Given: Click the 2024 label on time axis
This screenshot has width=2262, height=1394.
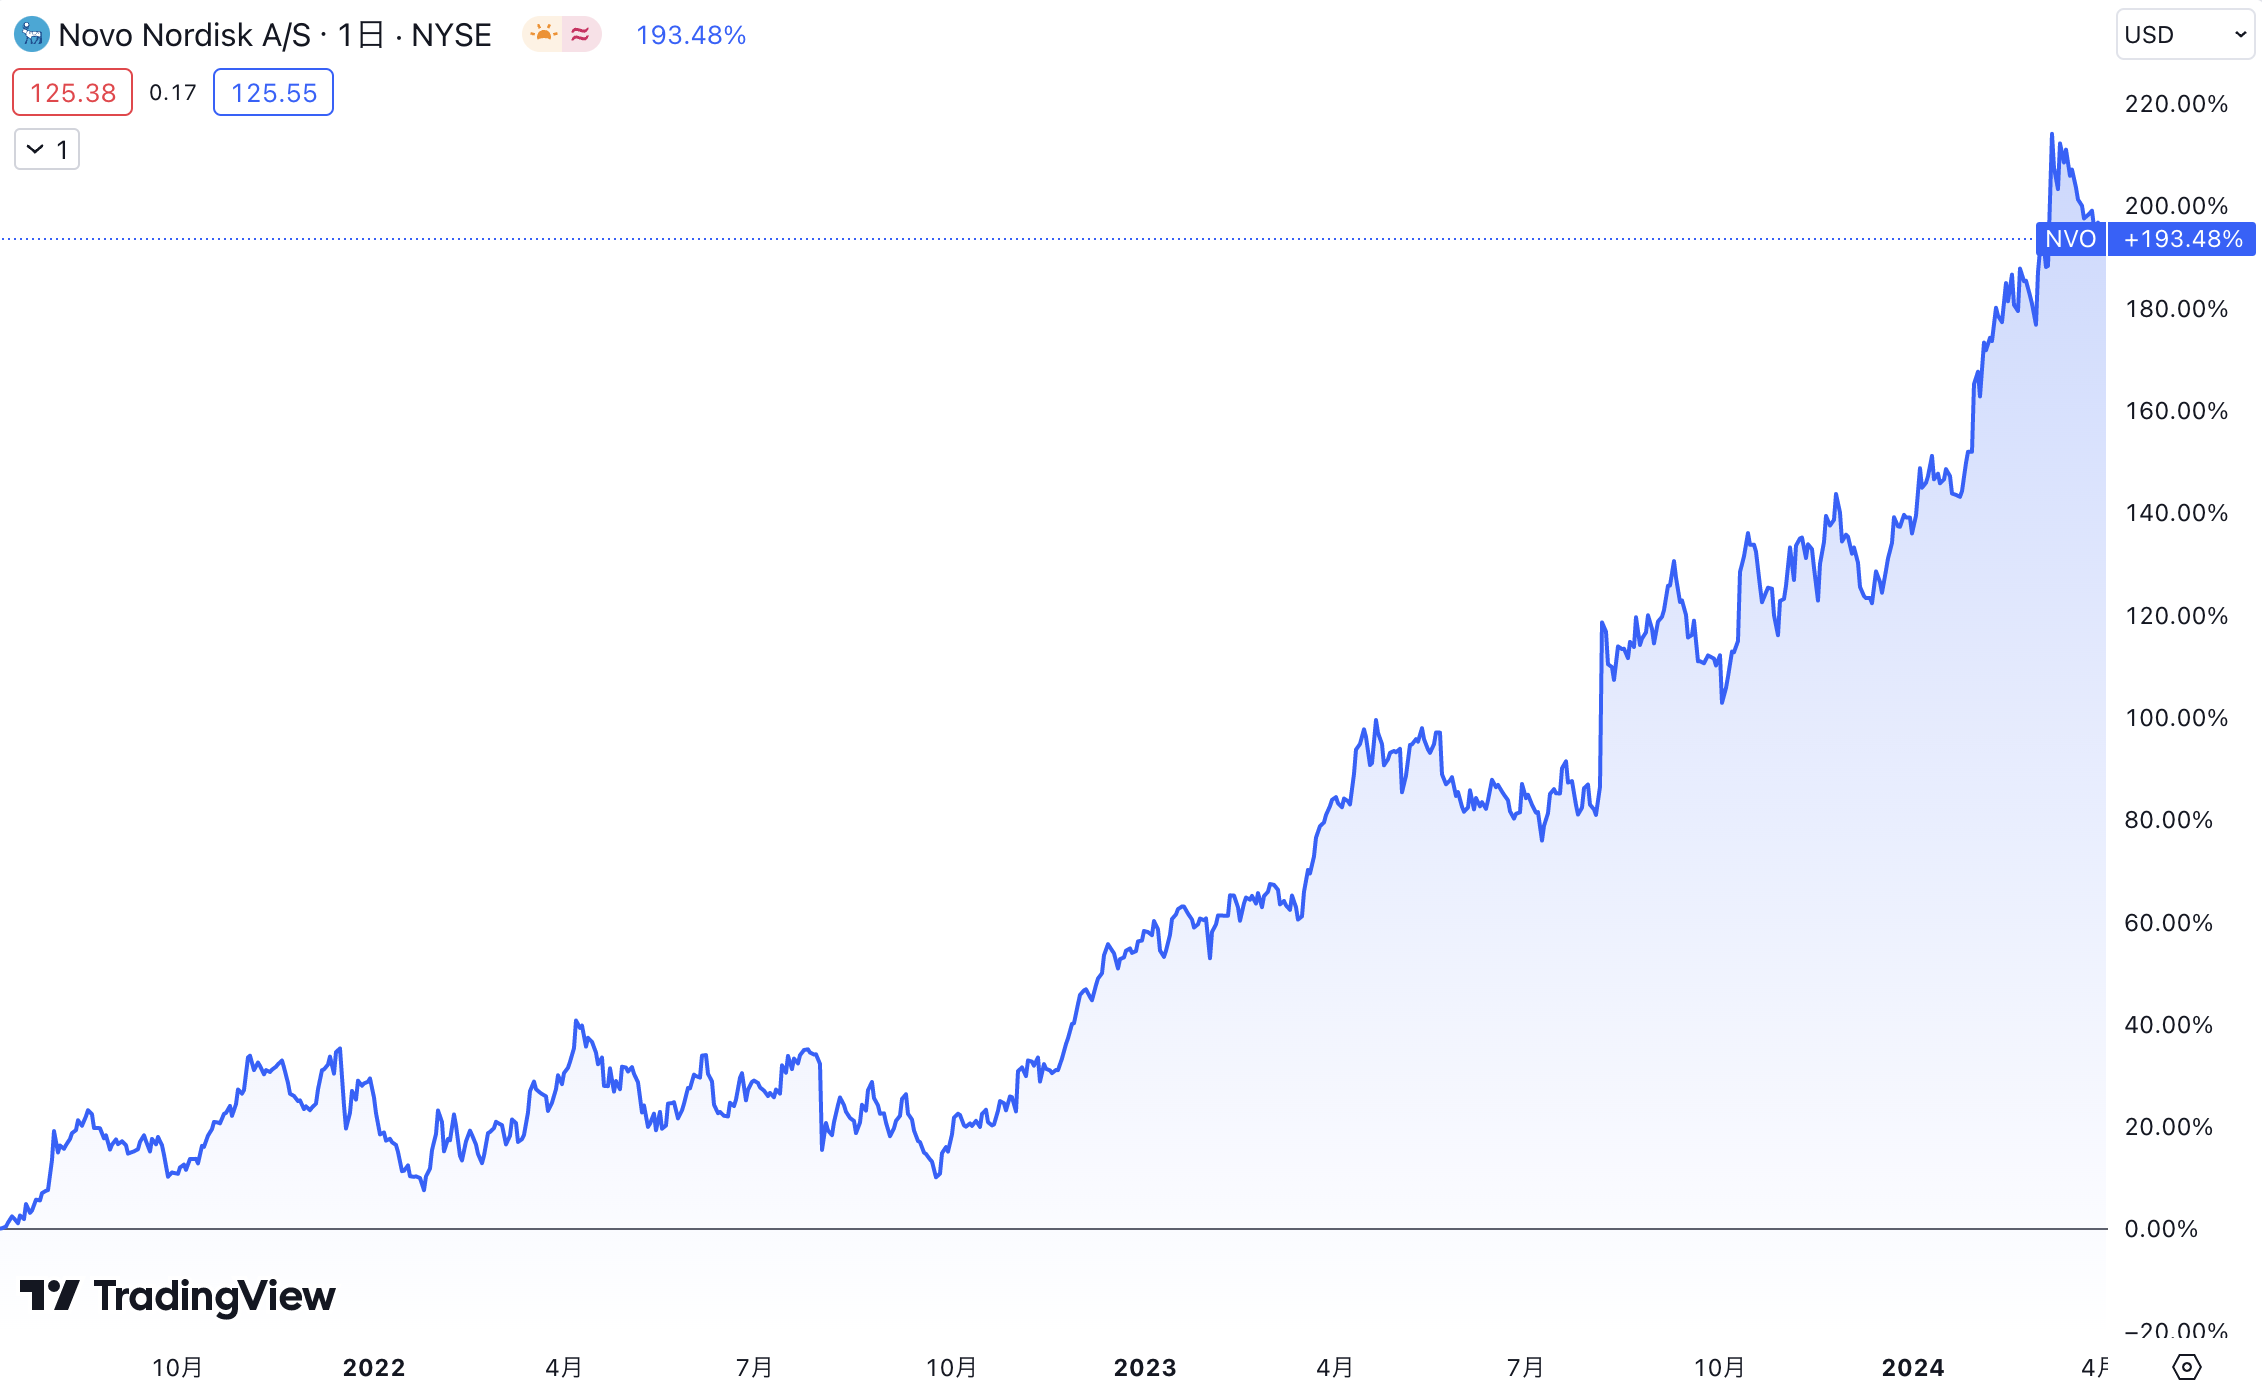Looking at the screenshot, I should [1912, 1367].
